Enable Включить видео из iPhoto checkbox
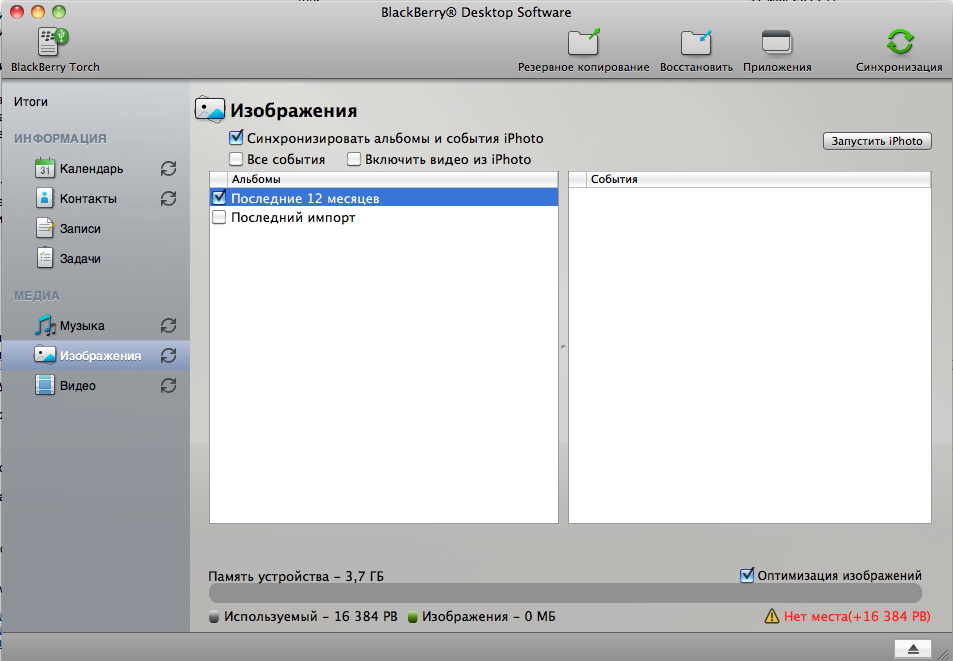 coord(354,159)
